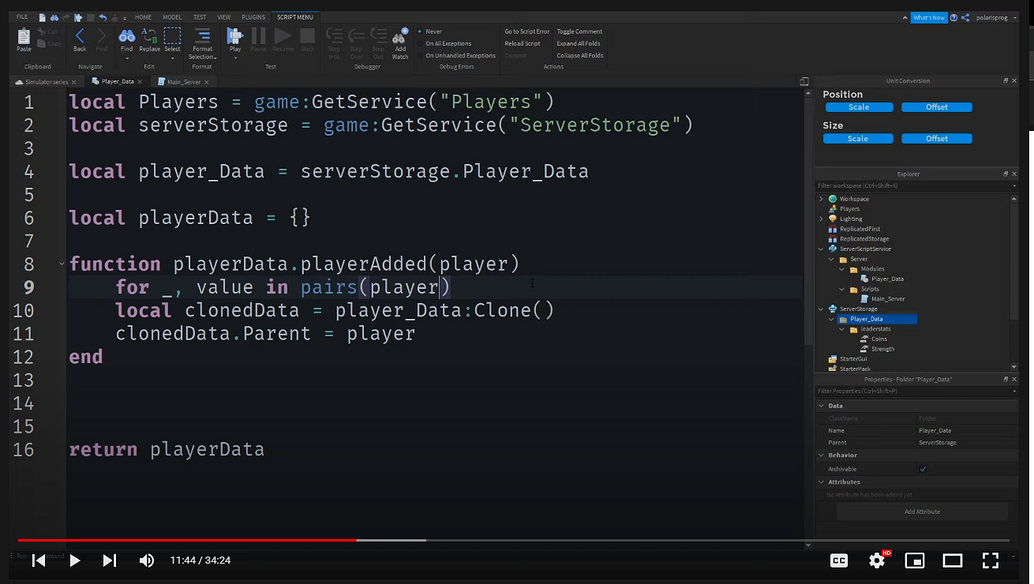Click the ReplicatedFirst icon in Explorer
Image resolution: width=1034 pixels, height=584 pixels.
[833, 229]
